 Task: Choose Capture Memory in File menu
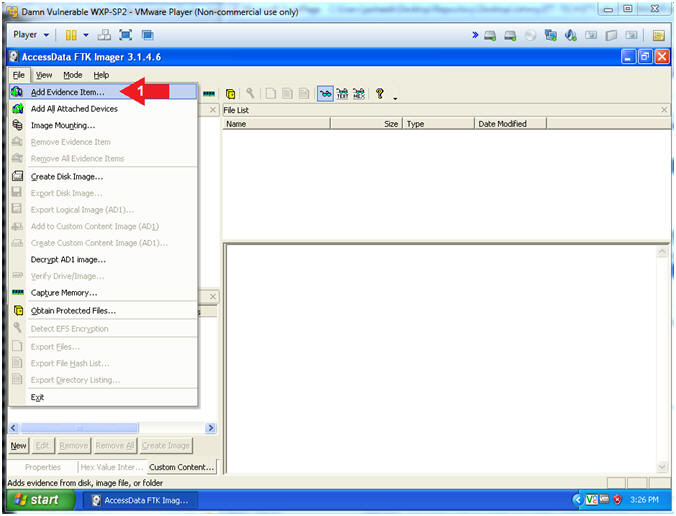coord(103,293)
